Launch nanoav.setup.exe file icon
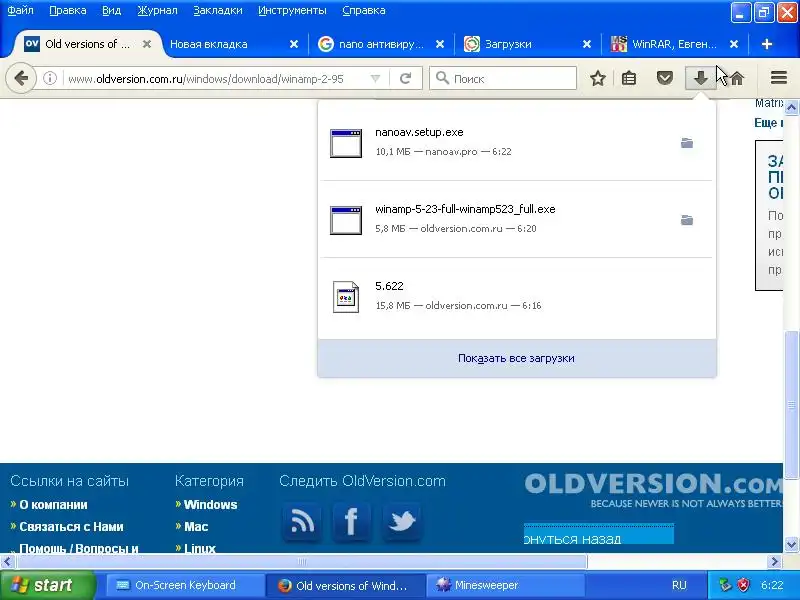 pyautogui.click(x=346, y=143)
